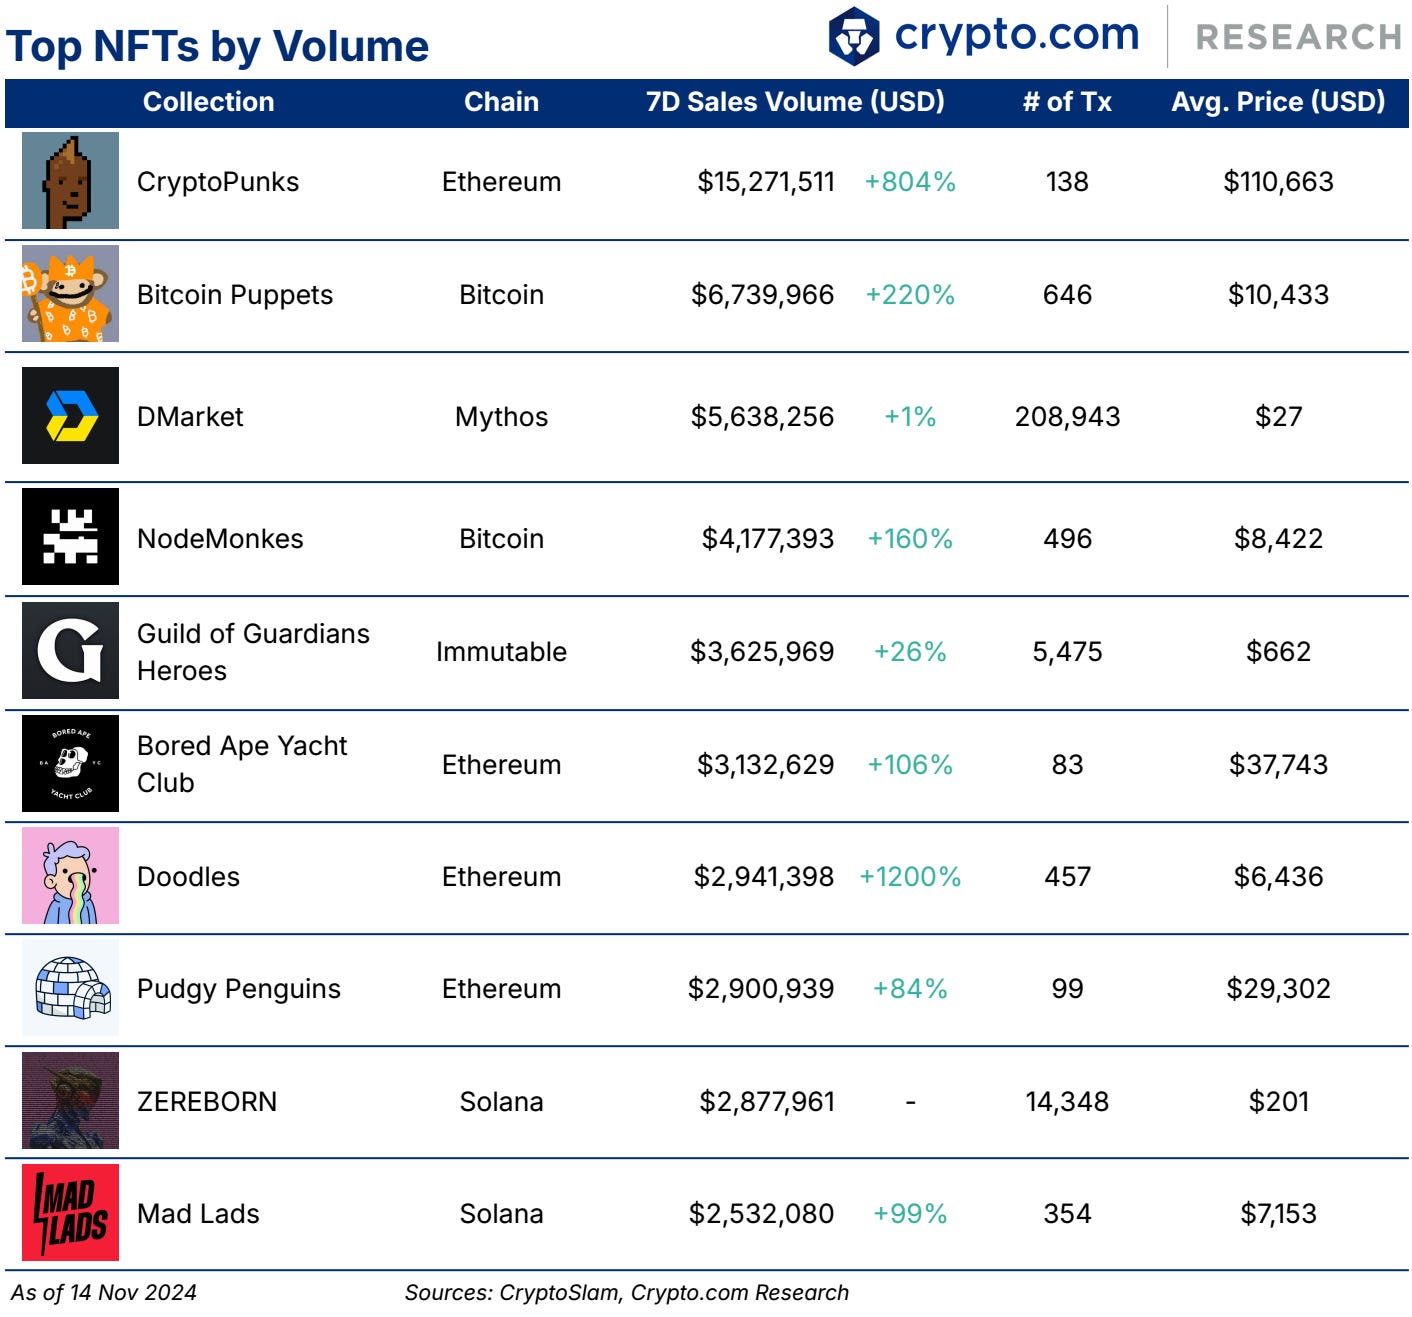1412x1317 pixels.
Task: Click the $7,153 average price value
Action: pos(1278,1214)
